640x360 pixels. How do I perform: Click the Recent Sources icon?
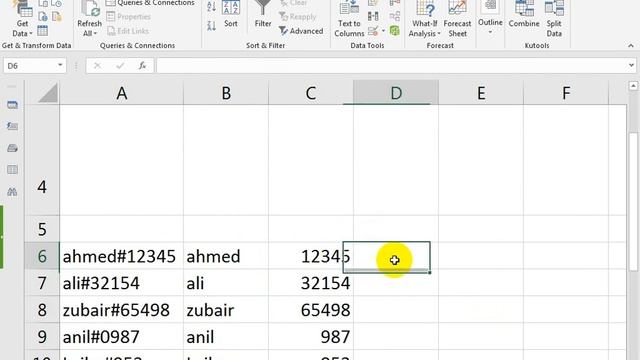coord(57,4)
